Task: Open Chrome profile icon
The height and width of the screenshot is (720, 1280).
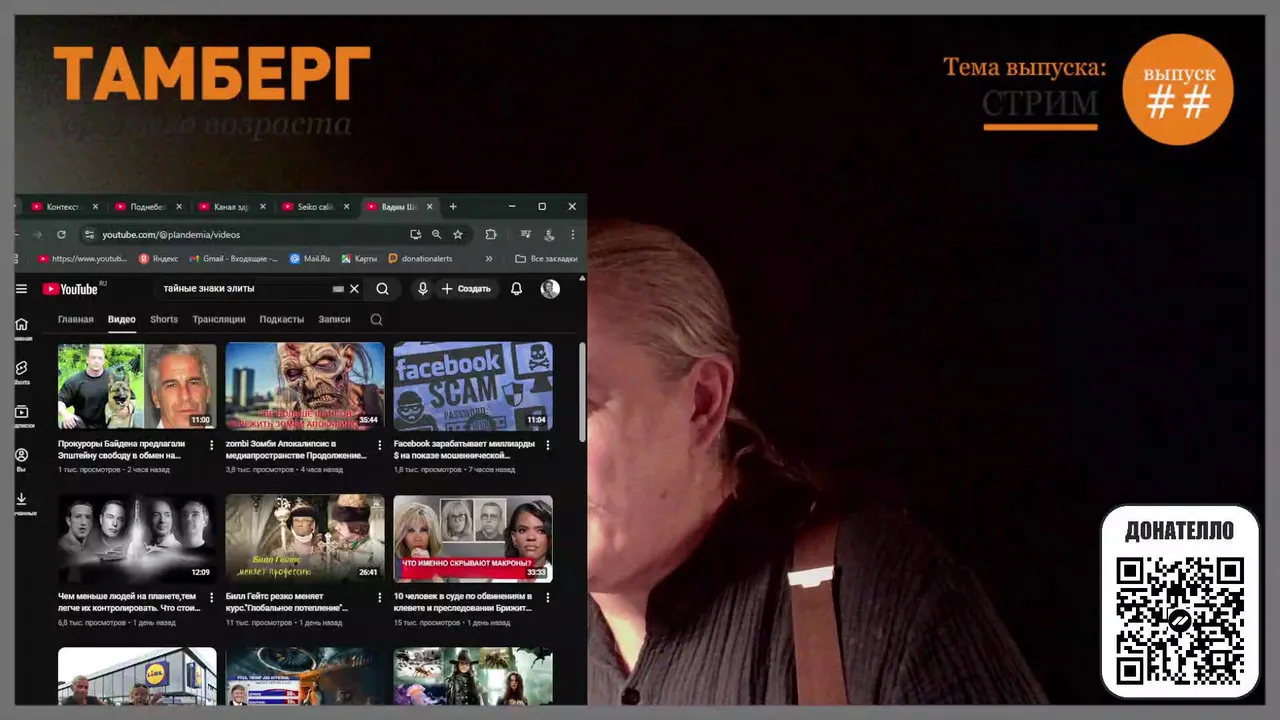Action: 549,234
